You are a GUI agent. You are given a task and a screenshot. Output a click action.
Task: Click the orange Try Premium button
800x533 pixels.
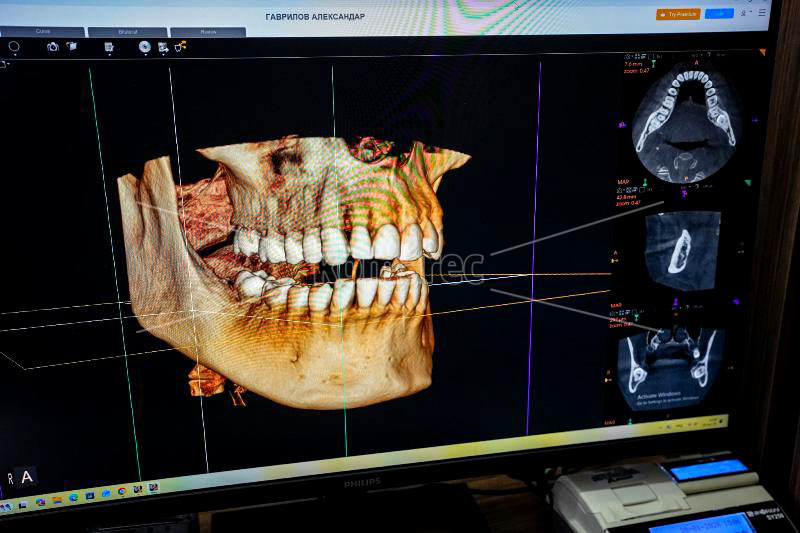tap(678, 14)
